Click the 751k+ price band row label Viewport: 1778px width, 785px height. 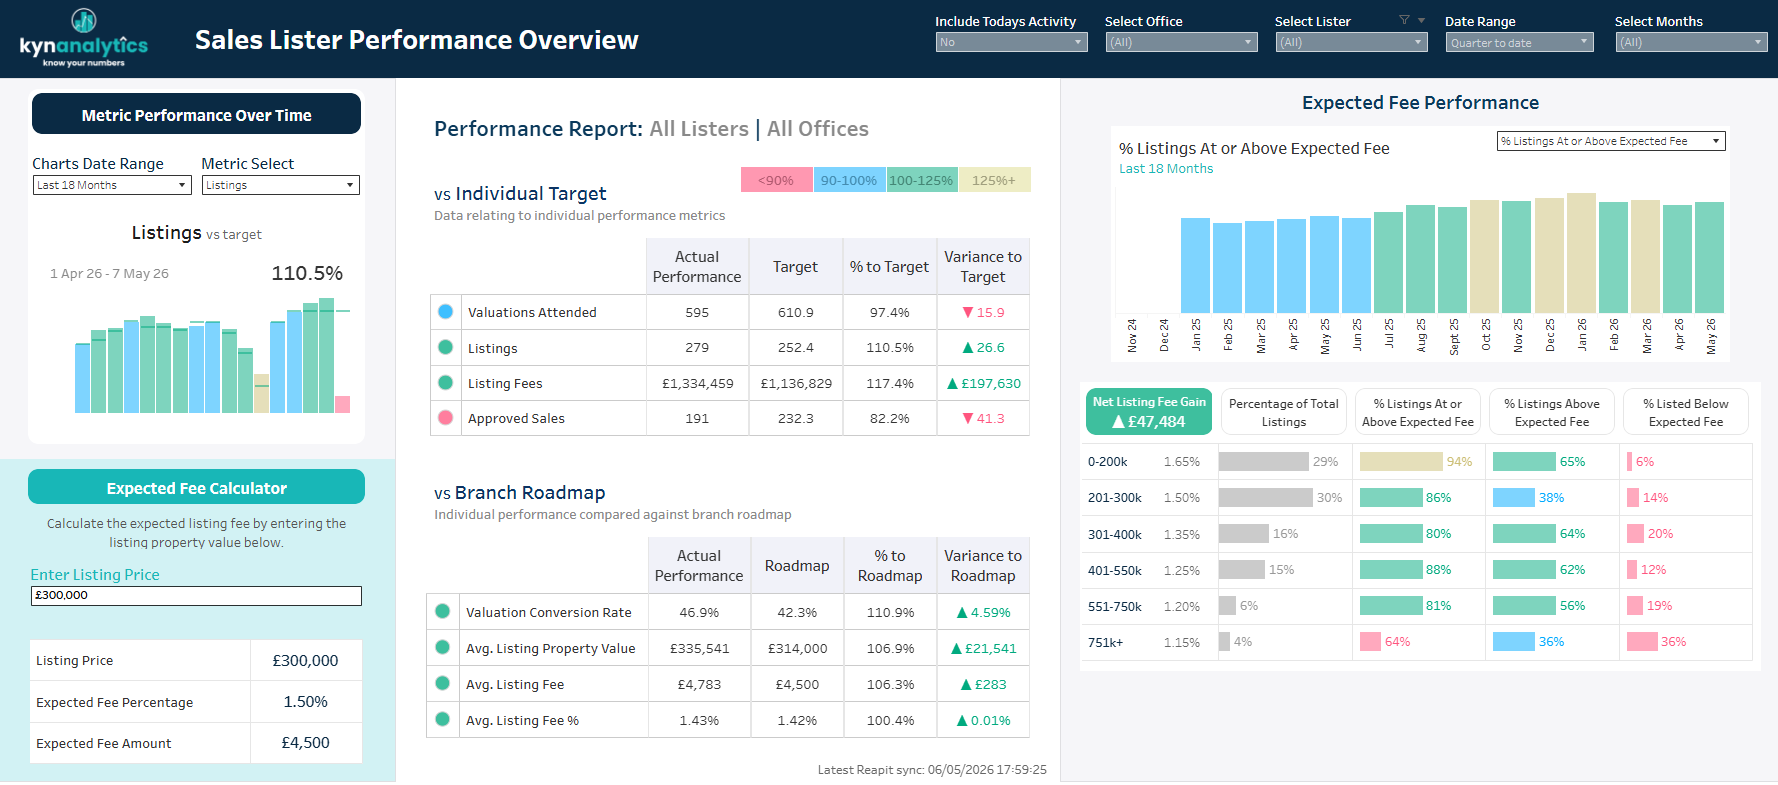(1105, 642)
